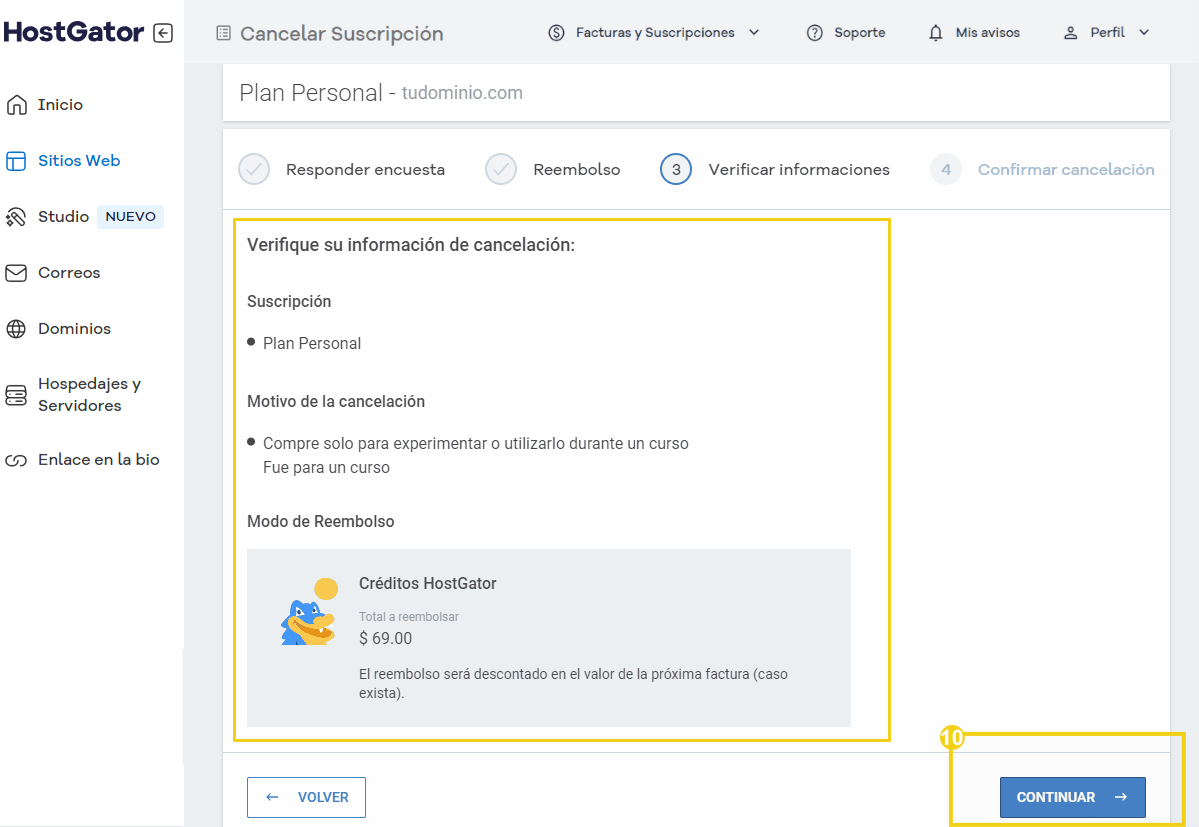1199x827 pixels.
Task: Click the Cancelar Suscripción list icon
Action: tap(223, 33)
